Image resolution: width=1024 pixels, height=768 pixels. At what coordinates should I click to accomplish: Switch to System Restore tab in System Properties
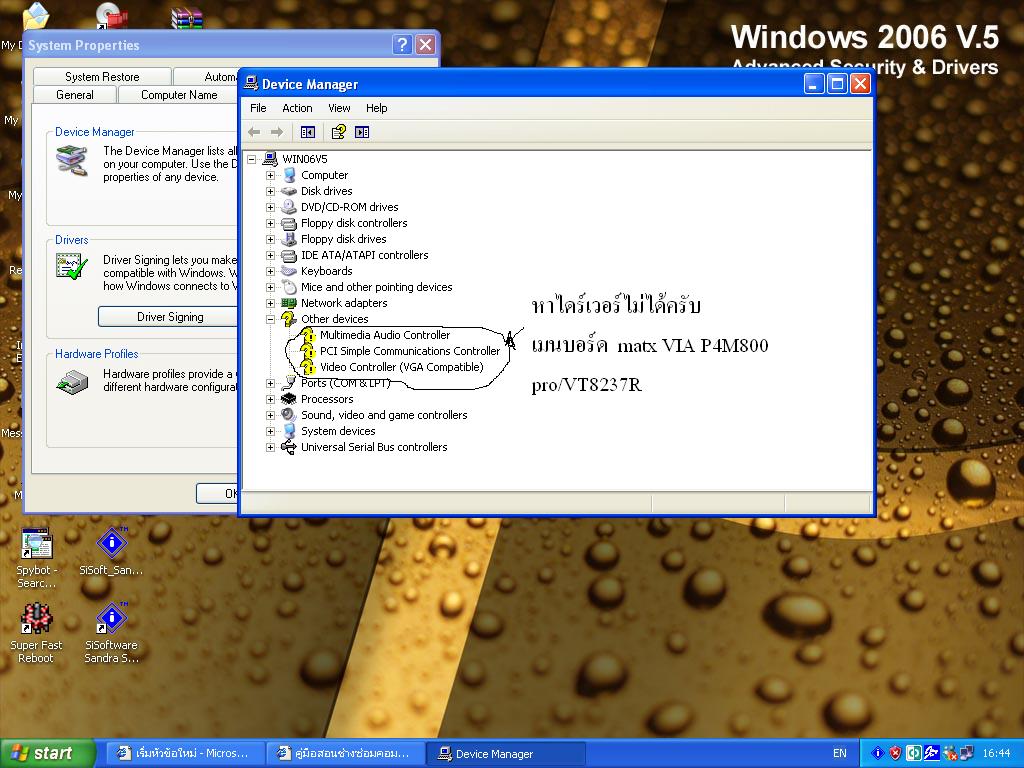click(x=102, y=76)
